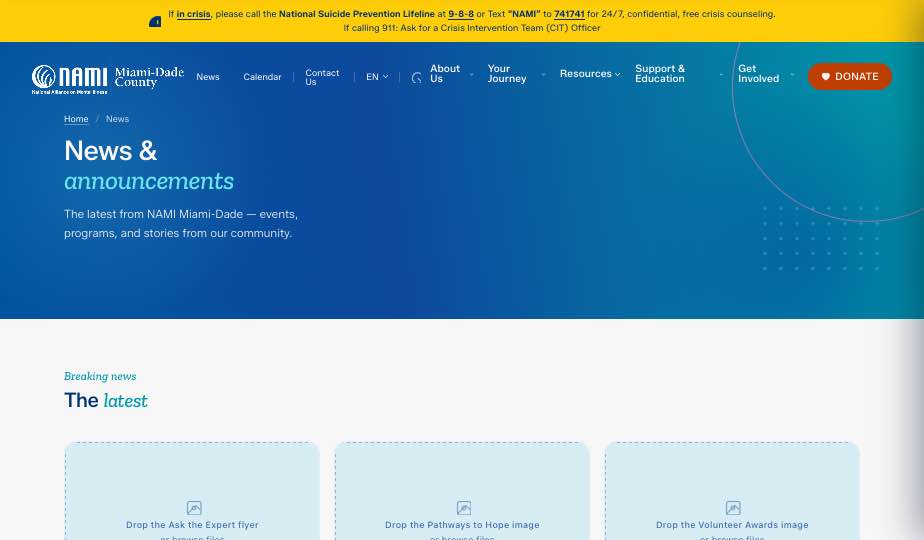
Task: Click the image icon in Pathways to Hope card
Action: (464, 508)
